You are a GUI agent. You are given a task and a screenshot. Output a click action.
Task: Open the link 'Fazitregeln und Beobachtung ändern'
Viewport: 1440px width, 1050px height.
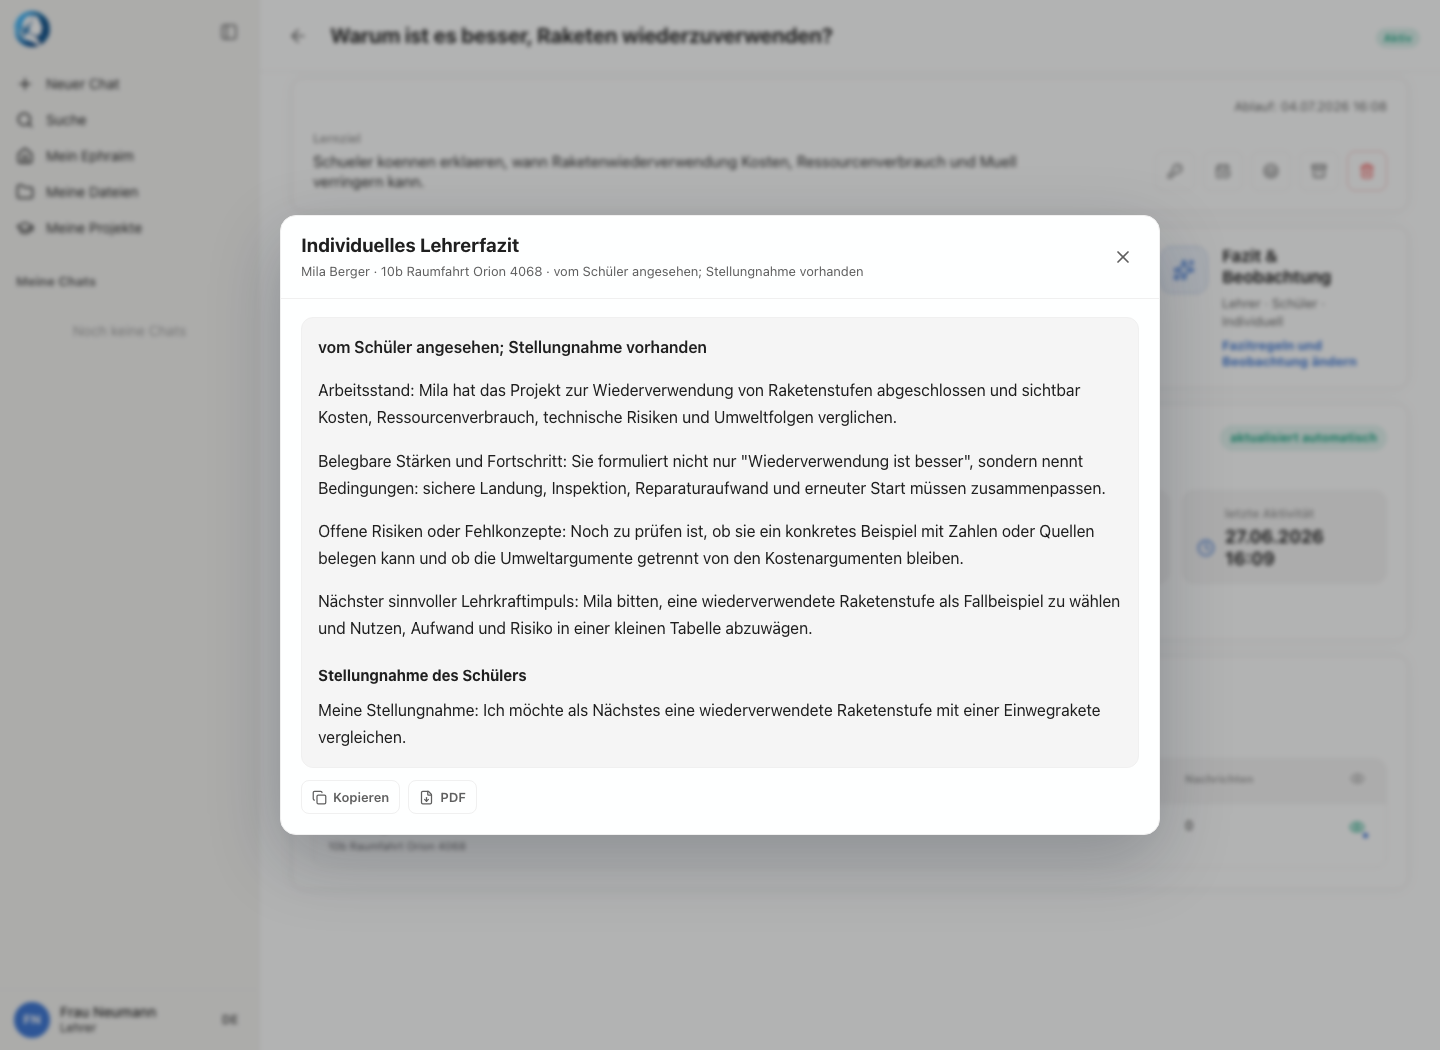[x=1289, y=353]
